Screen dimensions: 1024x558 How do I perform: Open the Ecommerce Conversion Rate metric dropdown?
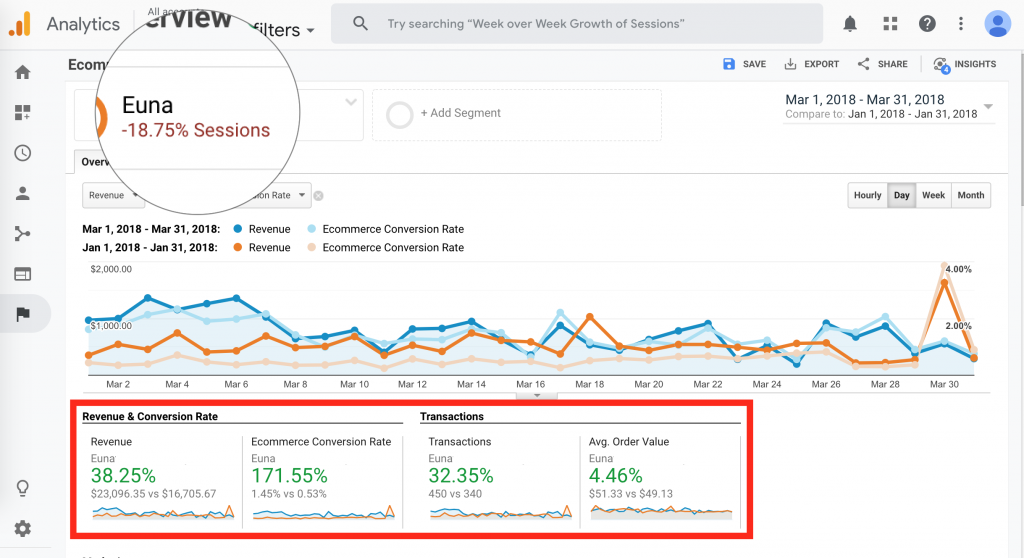pos(281,195)
